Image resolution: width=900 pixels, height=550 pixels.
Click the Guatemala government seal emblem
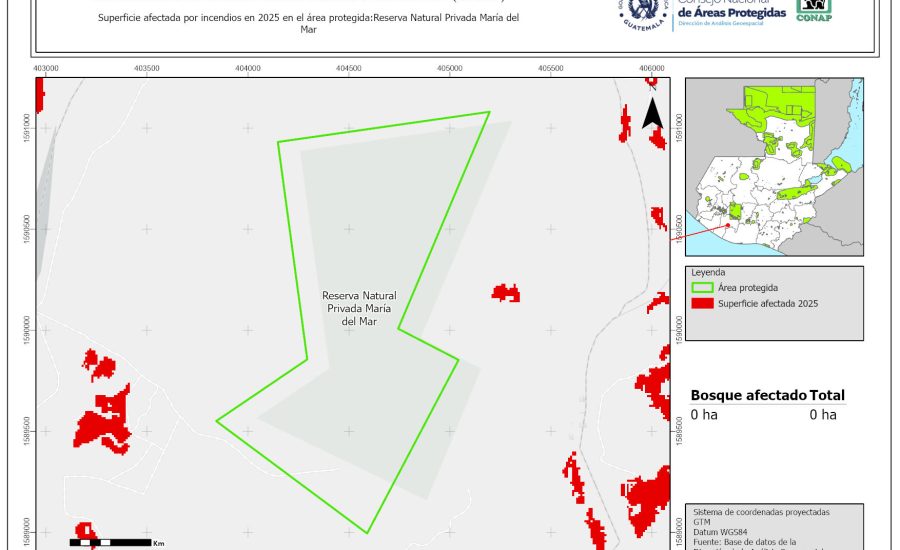(642, 12)
